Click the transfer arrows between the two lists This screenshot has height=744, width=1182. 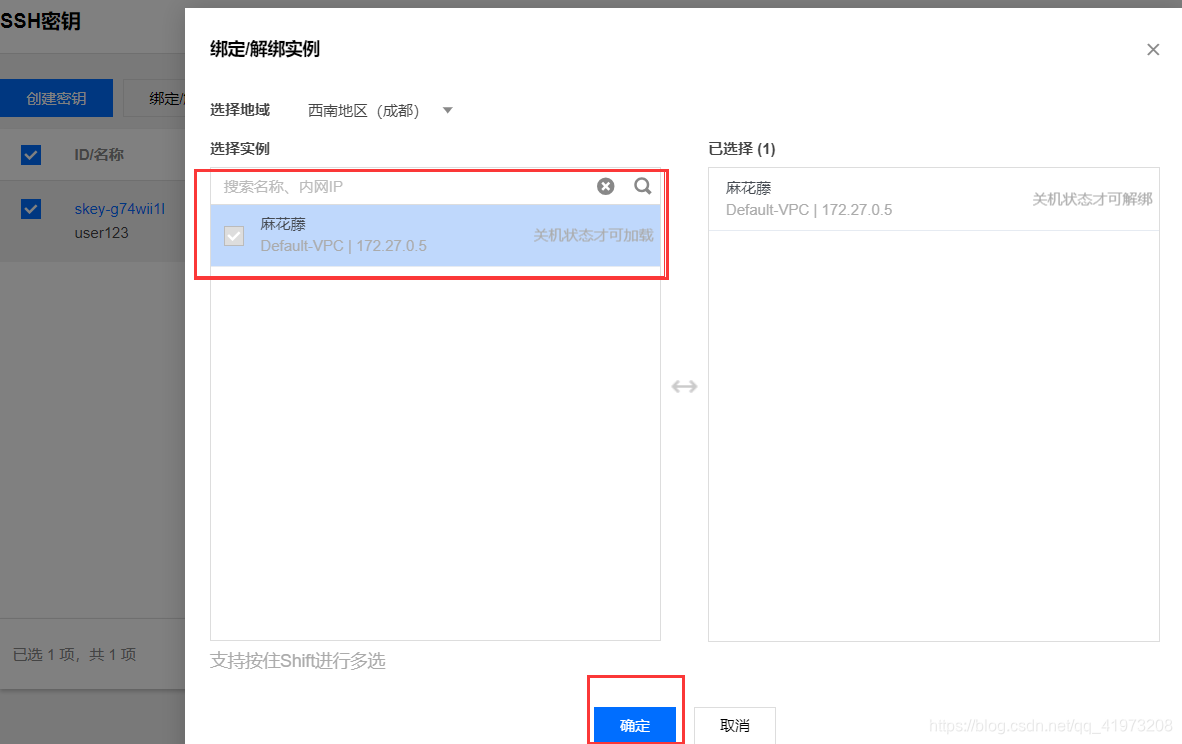pos(684,386)
